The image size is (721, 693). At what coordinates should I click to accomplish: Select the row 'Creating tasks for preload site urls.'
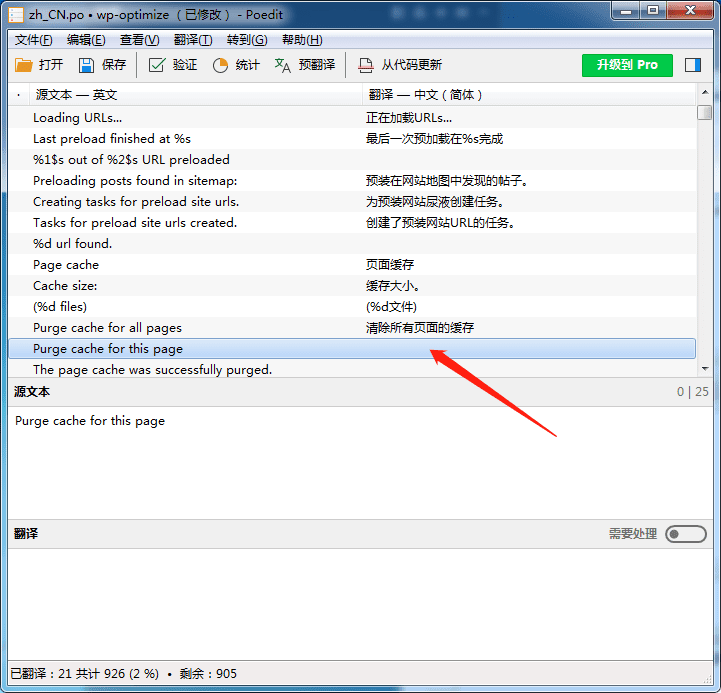click(352, 202)
